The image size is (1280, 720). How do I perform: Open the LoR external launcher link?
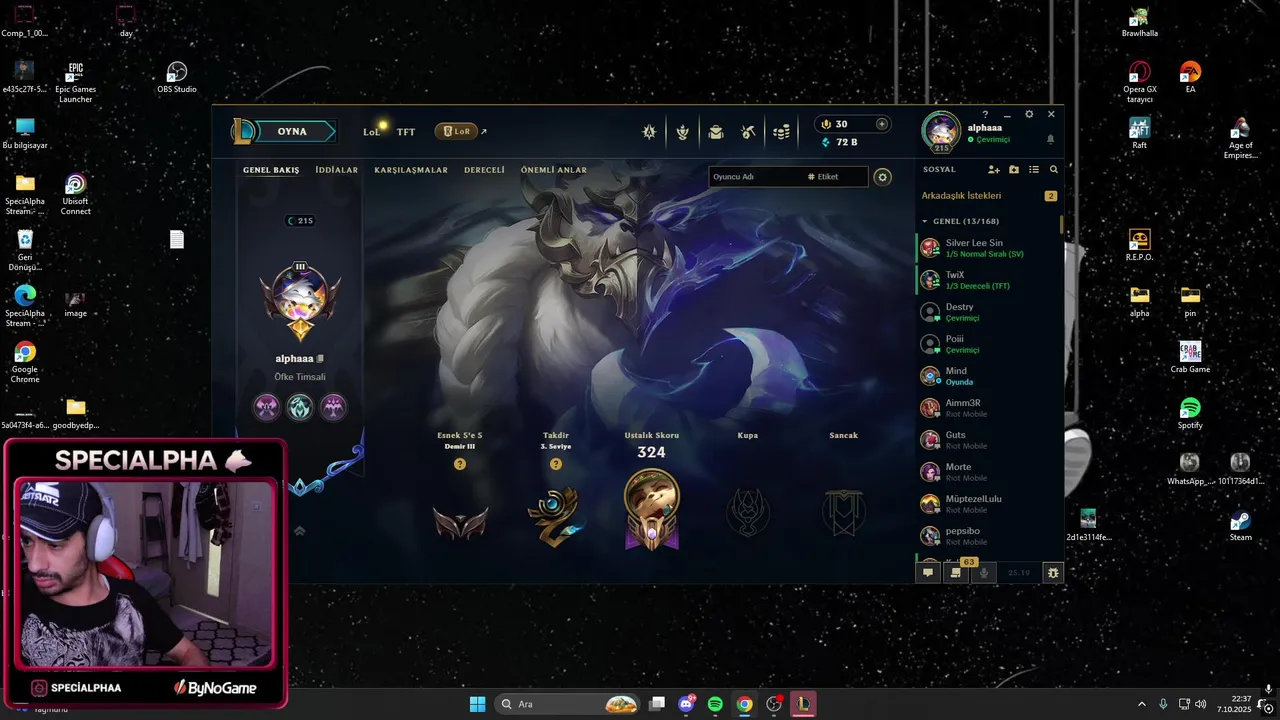[x=461, y=131]
